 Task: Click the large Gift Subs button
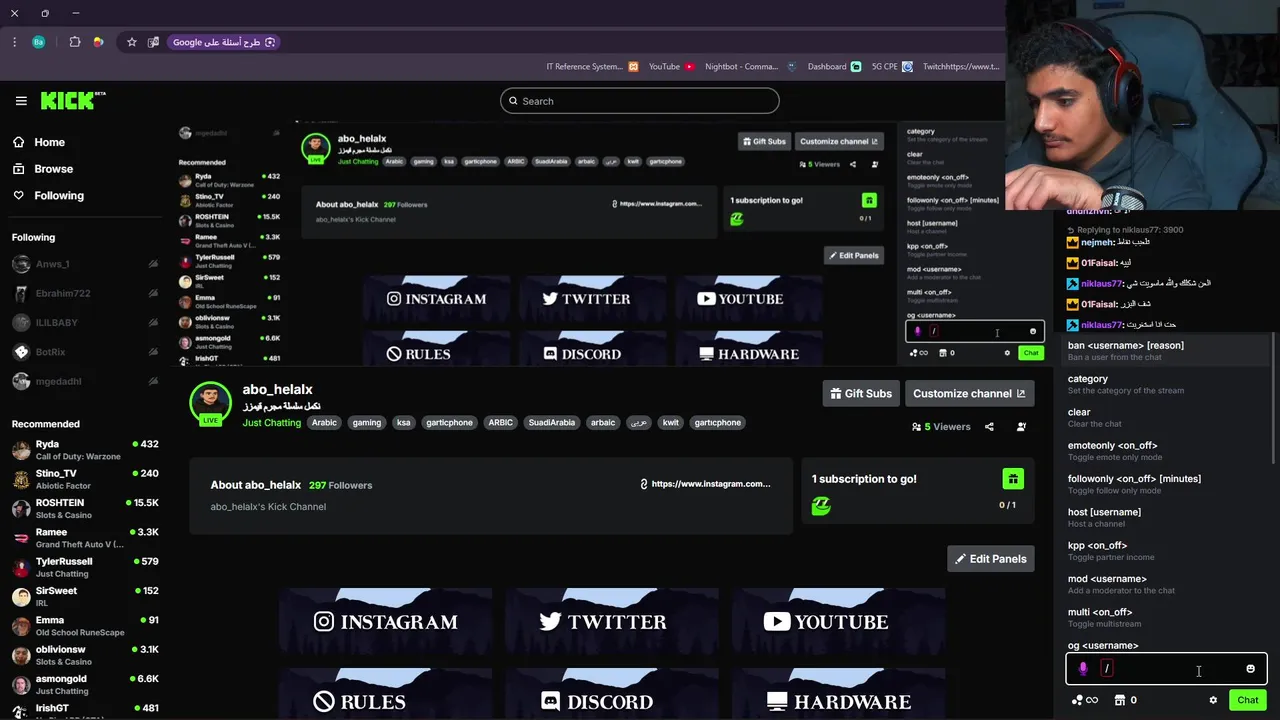pos(861,394)
